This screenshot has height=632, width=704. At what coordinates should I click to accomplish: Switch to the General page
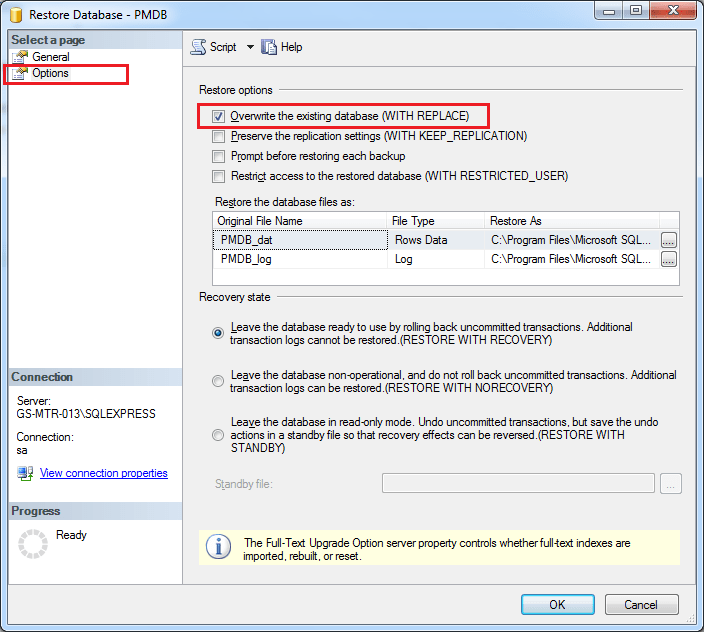(x=51, y=57)
